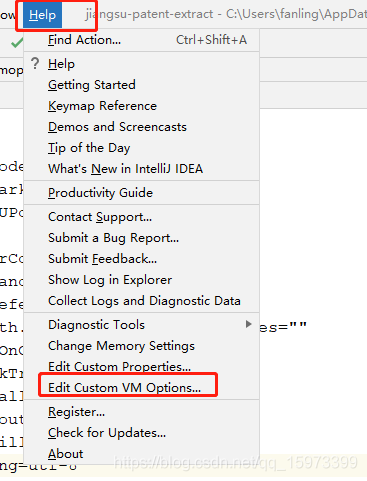The width and height of the screenshot is (367, 481).
Task: Open What's New in IntelliJ IDEA
Action: 142,169
